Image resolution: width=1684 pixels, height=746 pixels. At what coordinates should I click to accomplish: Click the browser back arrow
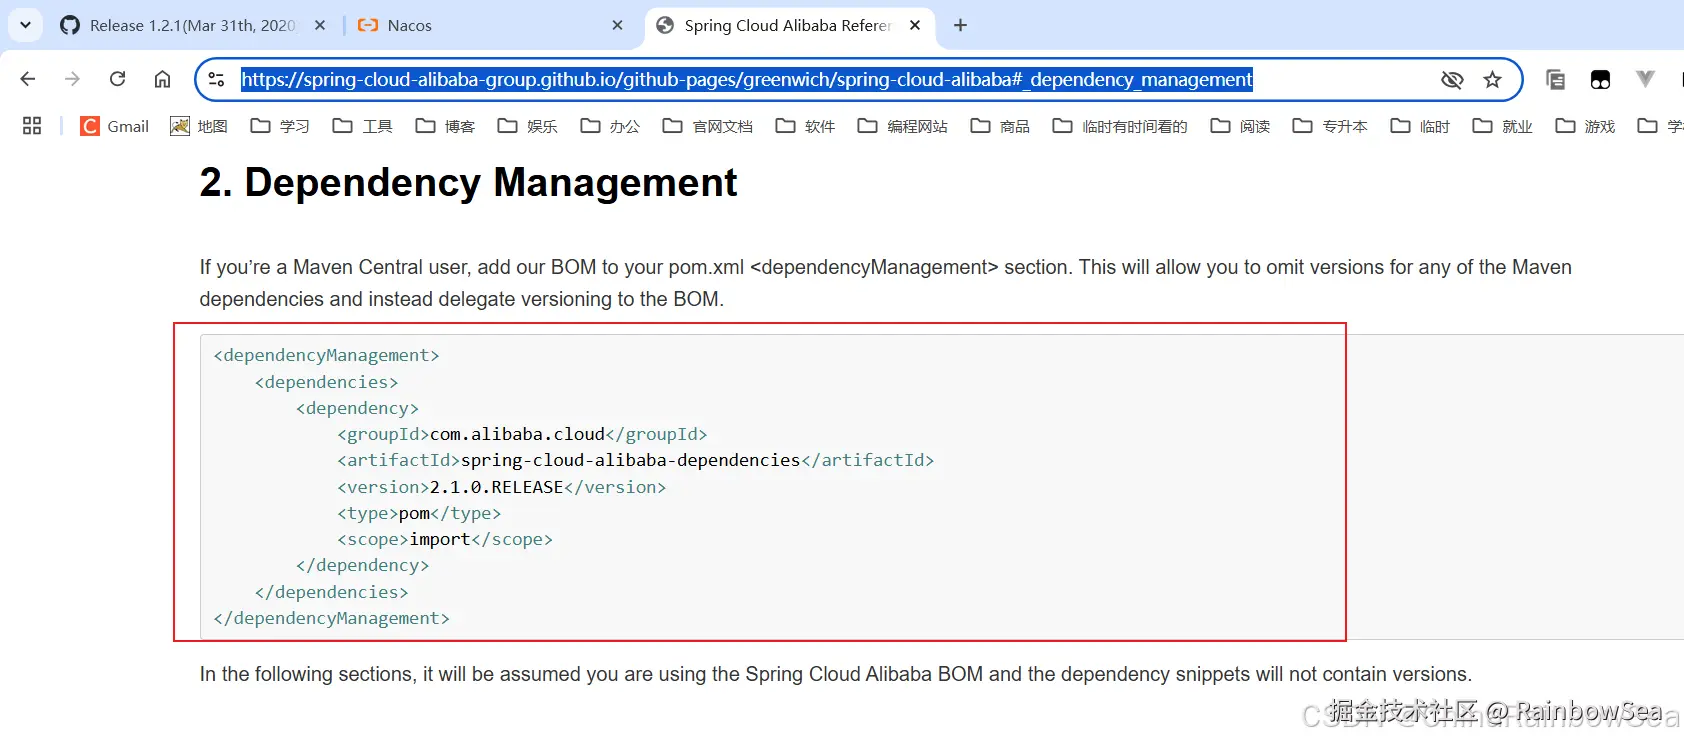tap(28, 79)
